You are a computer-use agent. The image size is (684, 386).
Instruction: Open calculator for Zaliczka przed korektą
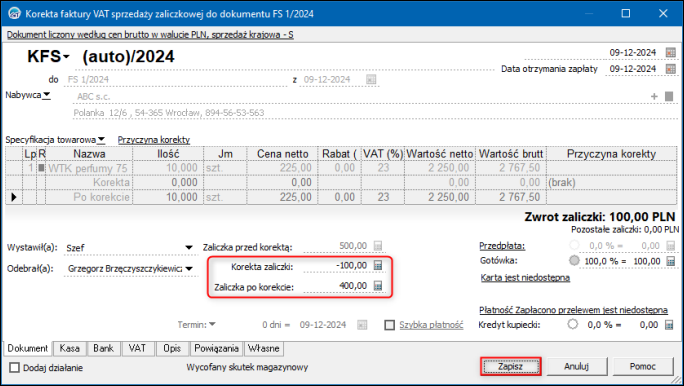coord(378,246)
